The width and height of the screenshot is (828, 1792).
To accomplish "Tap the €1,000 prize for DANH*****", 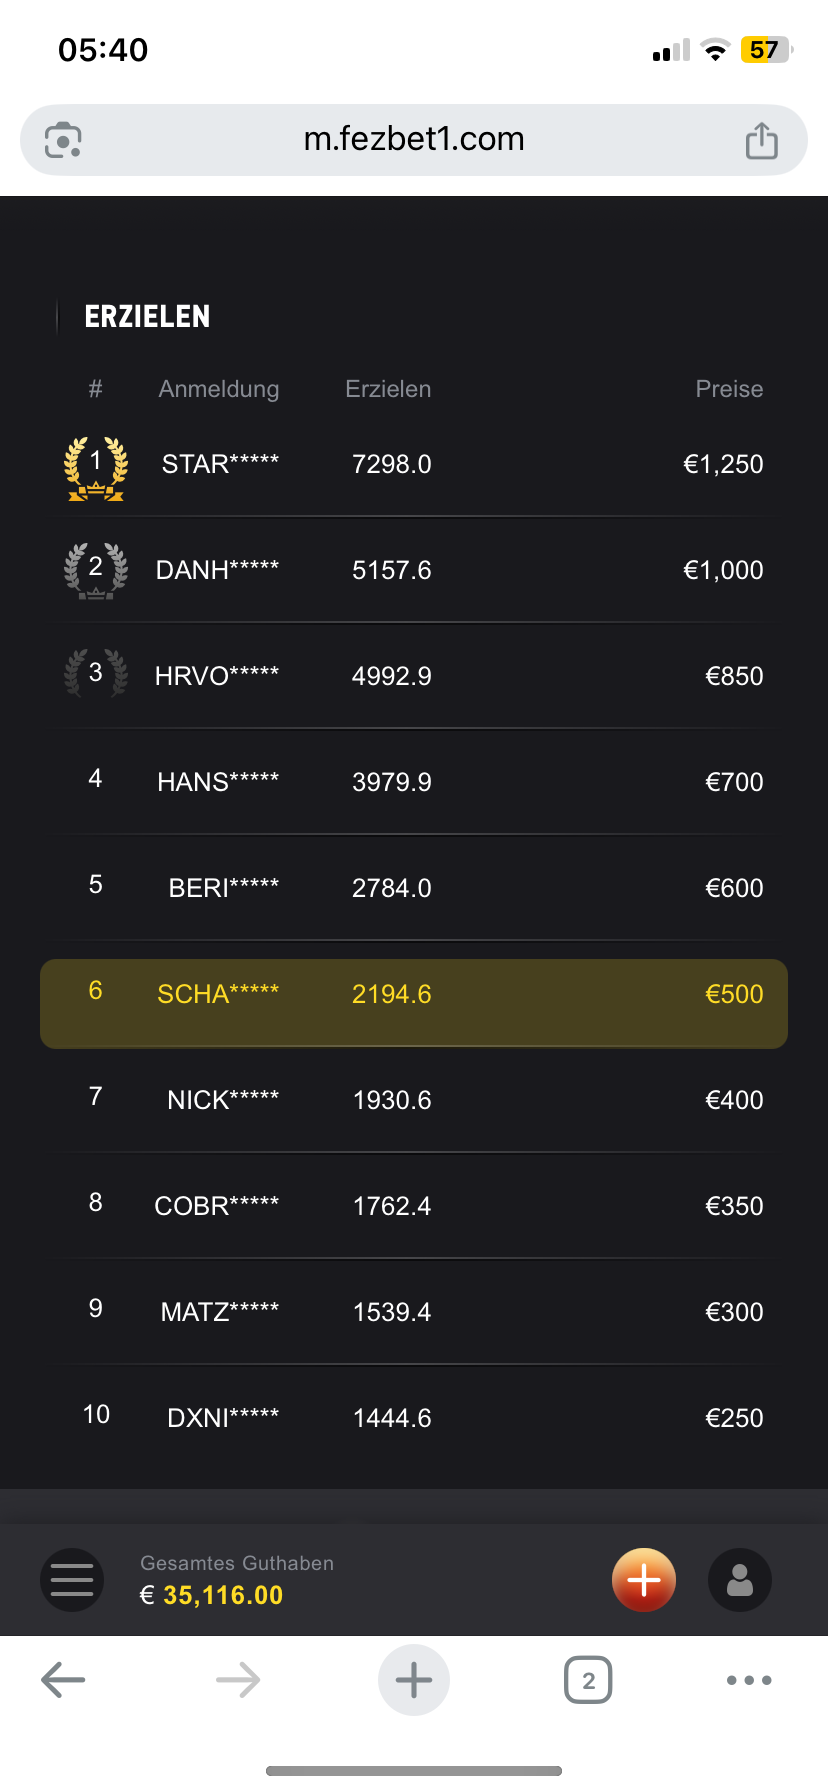I will pos(723,570).
